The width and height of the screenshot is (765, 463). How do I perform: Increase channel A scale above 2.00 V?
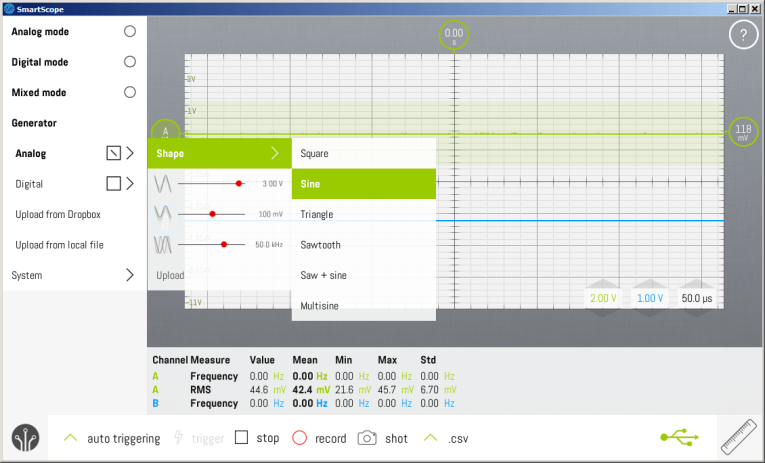tap(603, 284)
